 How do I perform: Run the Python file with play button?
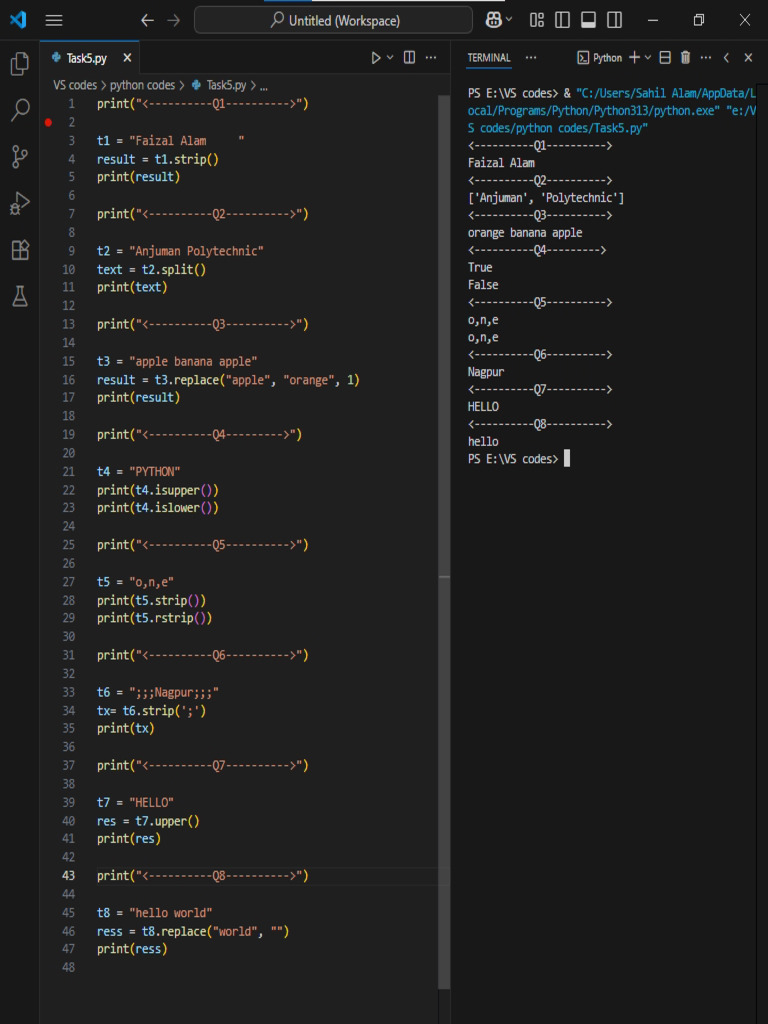pos(376,58)
